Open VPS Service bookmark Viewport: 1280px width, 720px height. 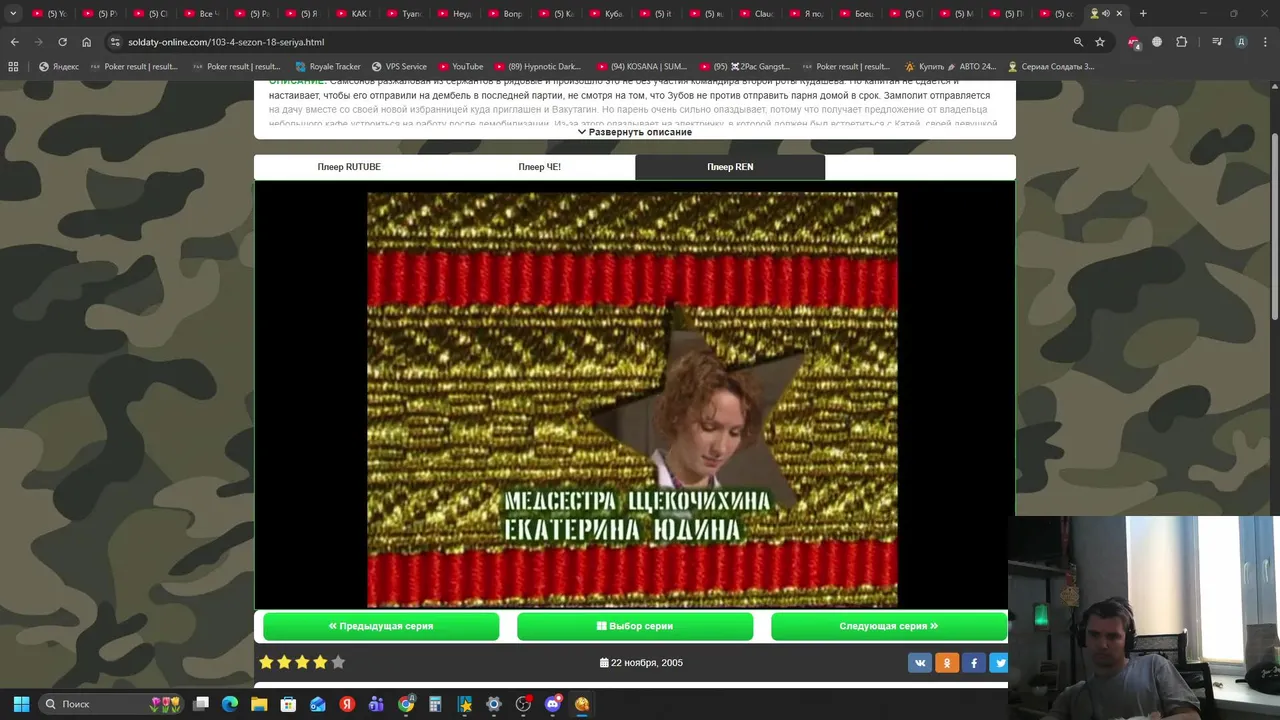pyautogui.click(x=399, y=67)
